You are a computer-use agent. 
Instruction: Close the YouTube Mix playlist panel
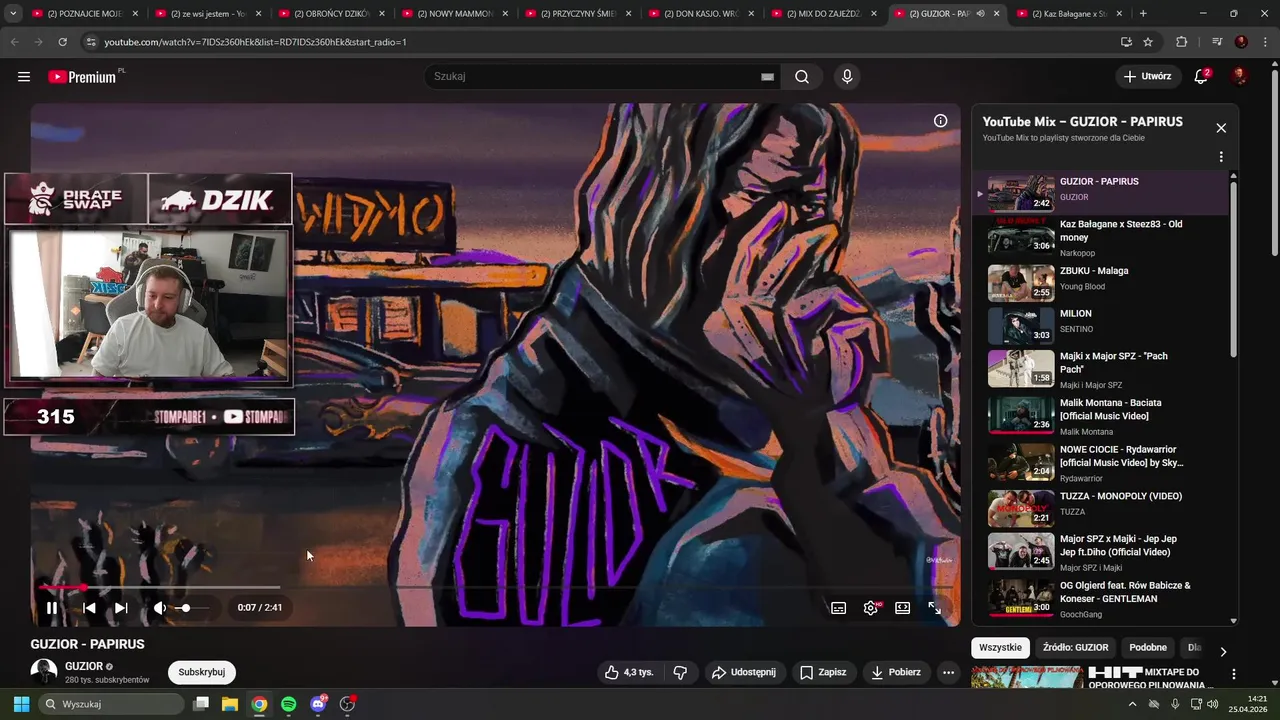pyautogui.click(x=1221, y=128)
